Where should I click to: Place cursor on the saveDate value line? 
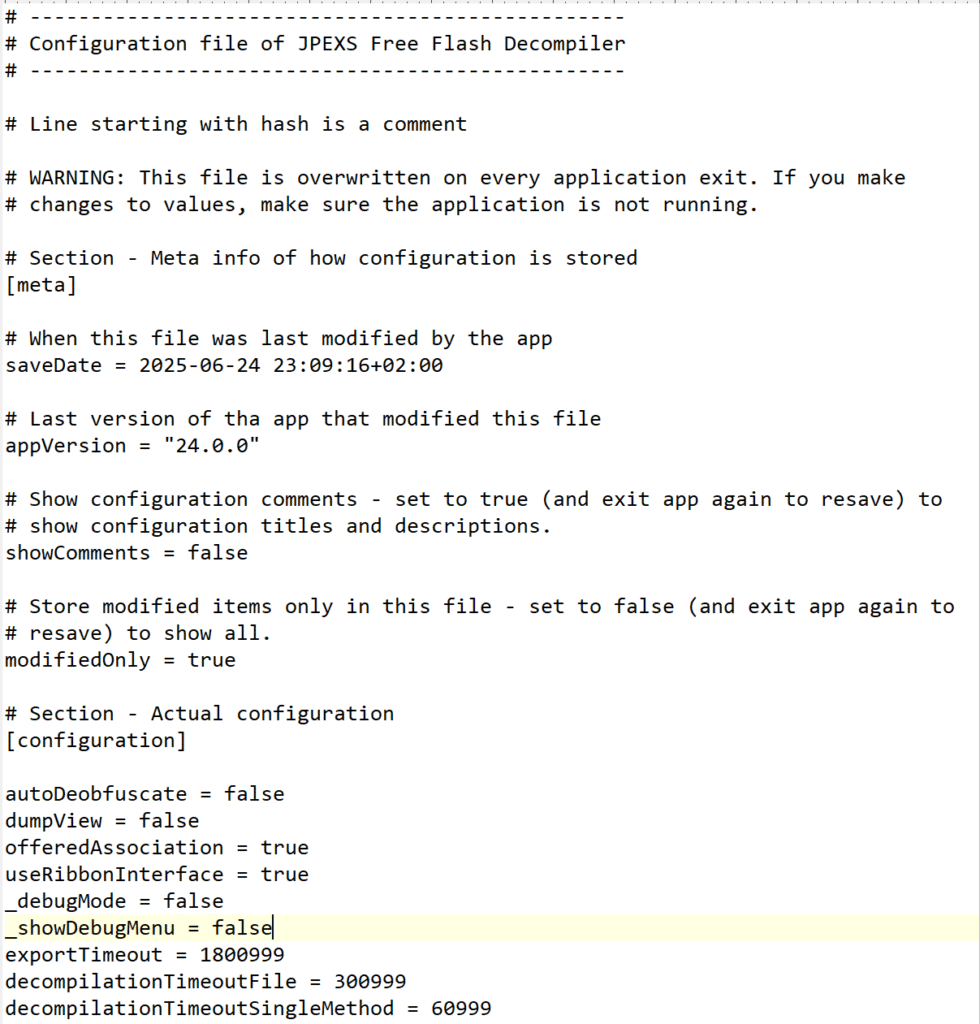(x=224, y=365)
